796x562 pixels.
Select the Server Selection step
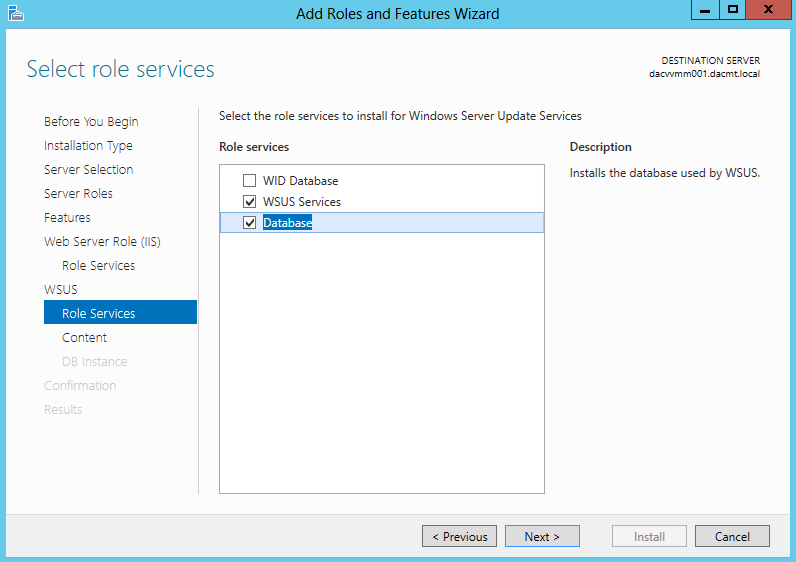pos(88,170)
